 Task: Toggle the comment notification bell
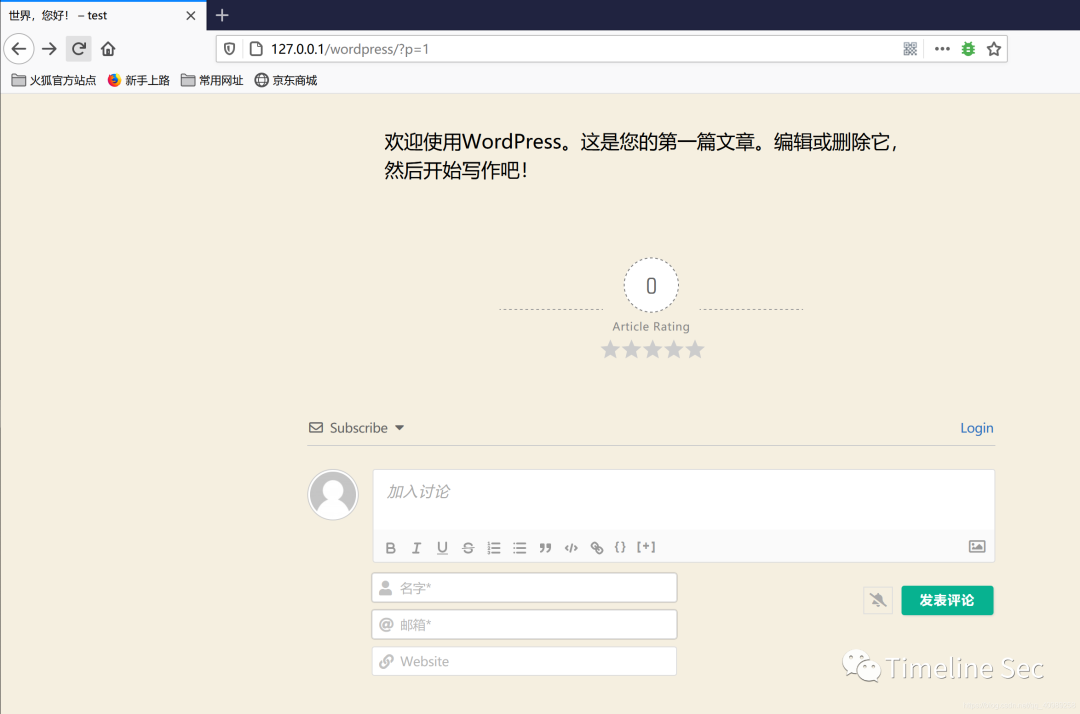coord(877,600)
